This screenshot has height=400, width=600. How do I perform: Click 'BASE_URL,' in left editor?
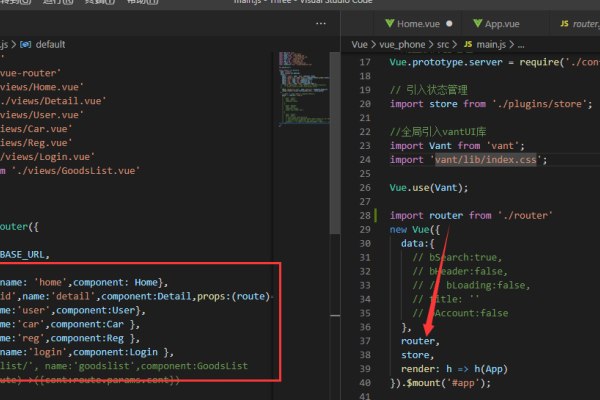[x=24, y=255]
